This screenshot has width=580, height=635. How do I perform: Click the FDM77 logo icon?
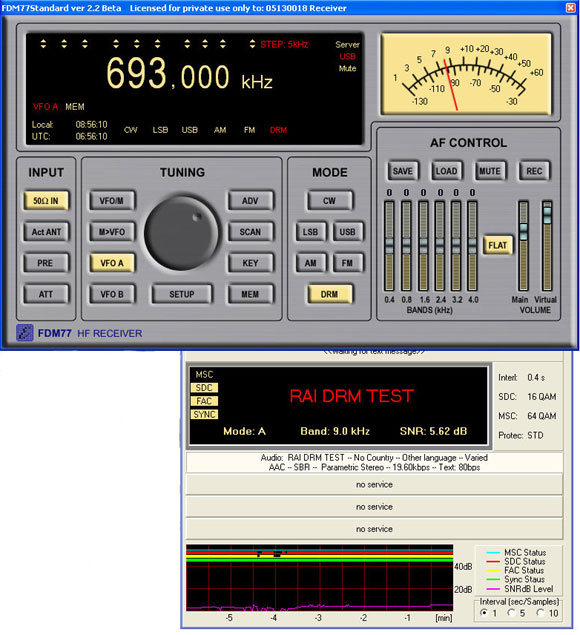tap(25, 333)
